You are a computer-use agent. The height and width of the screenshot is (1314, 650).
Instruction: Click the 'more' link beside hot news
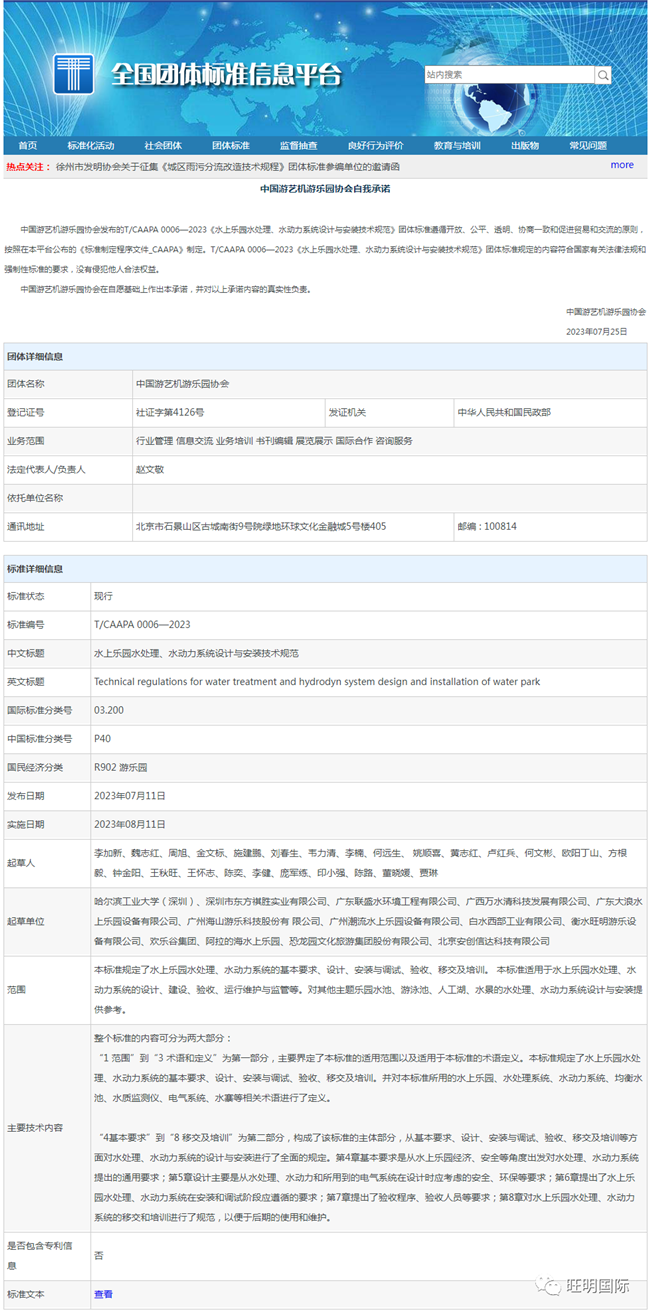coord(622,165)
